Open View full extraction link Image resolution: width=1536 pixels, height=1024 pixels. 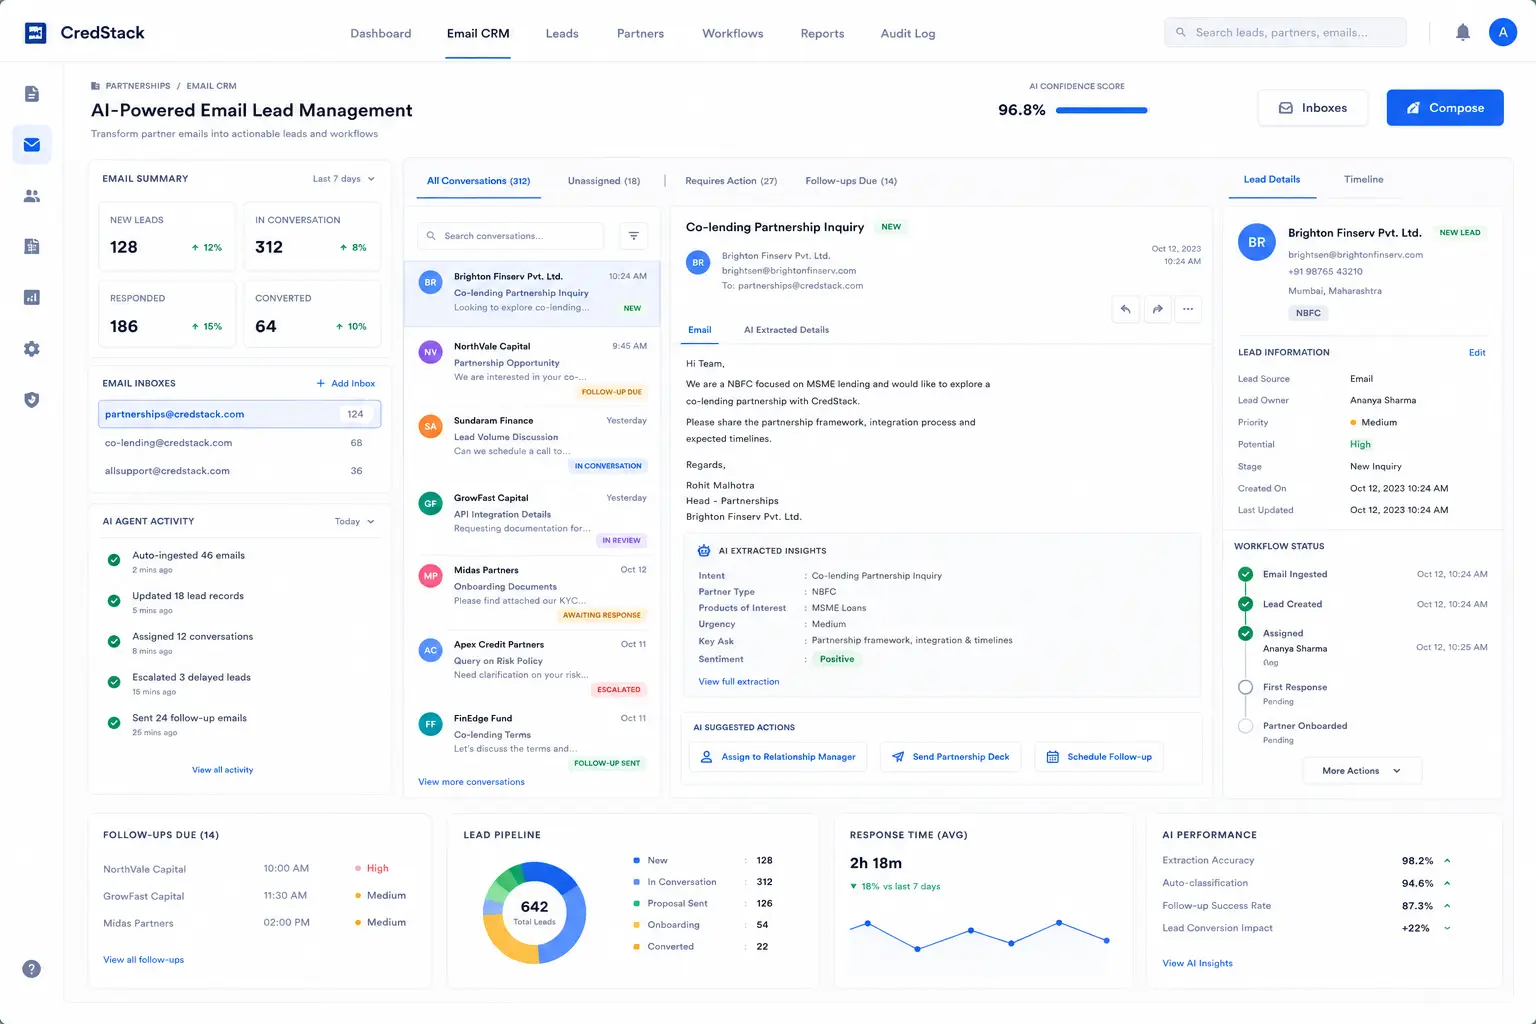pyautogui.click(x=739, y=682)
